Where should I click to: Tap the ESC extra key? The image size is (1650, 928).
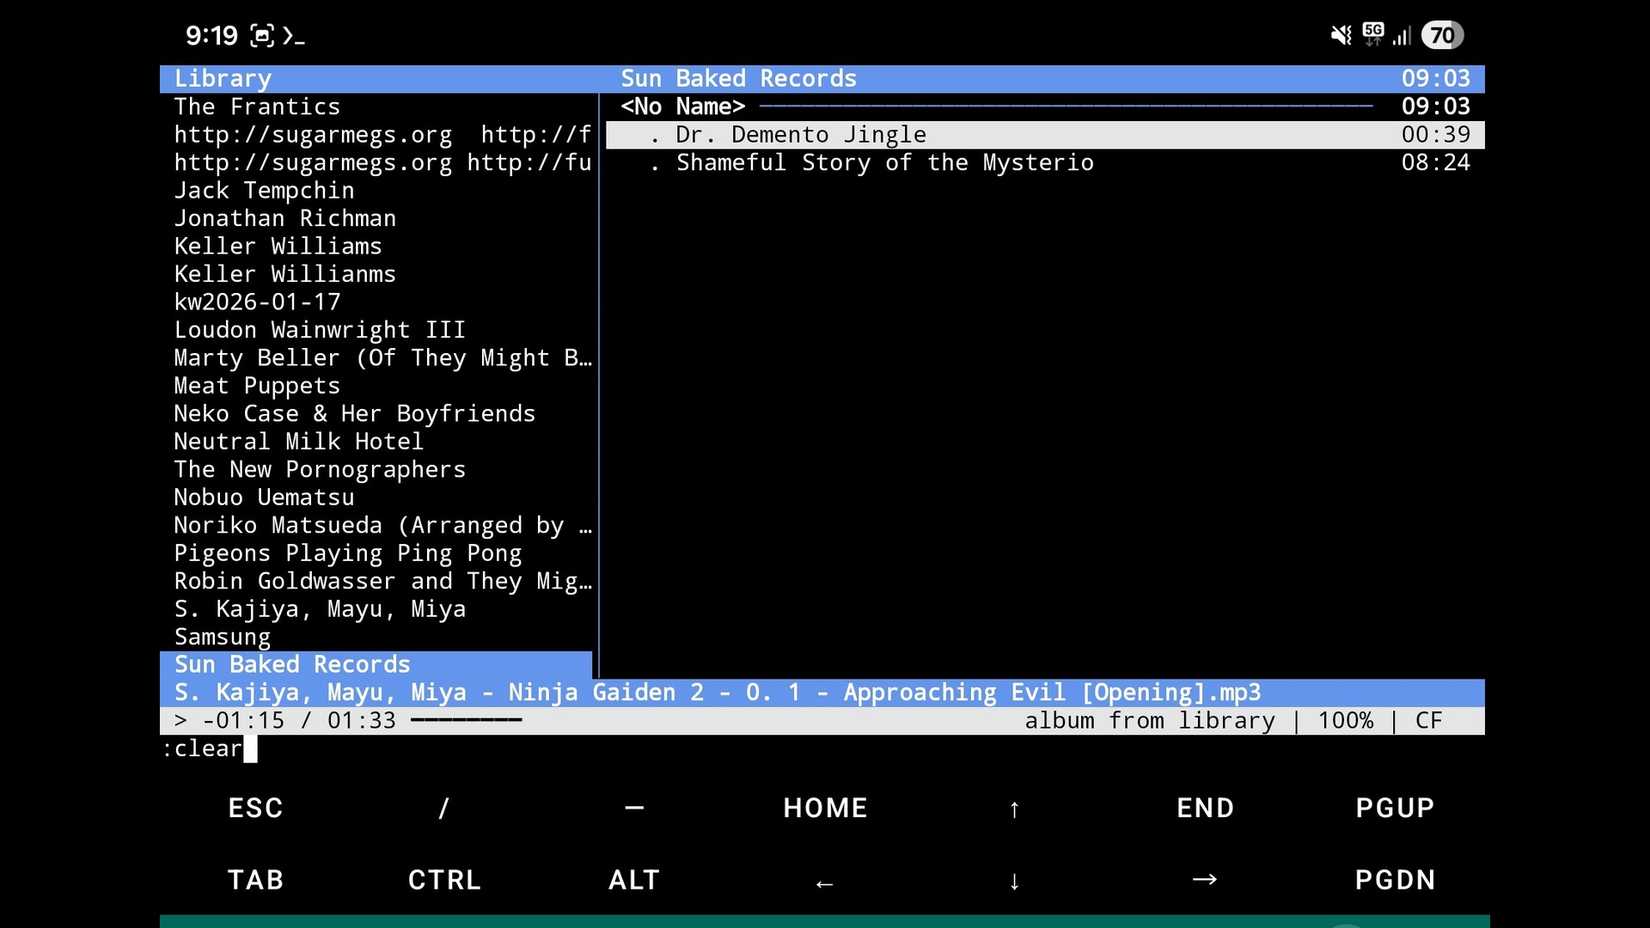pyautogui.click(x=255, y=808)
